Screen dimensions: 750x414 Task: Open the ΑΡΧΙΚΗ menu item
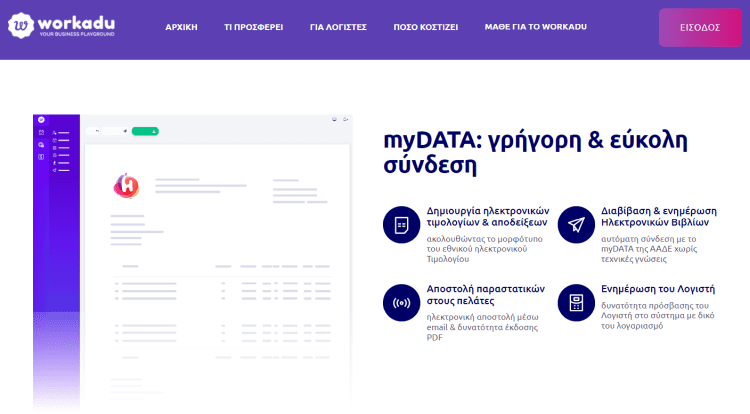point(181,27)
